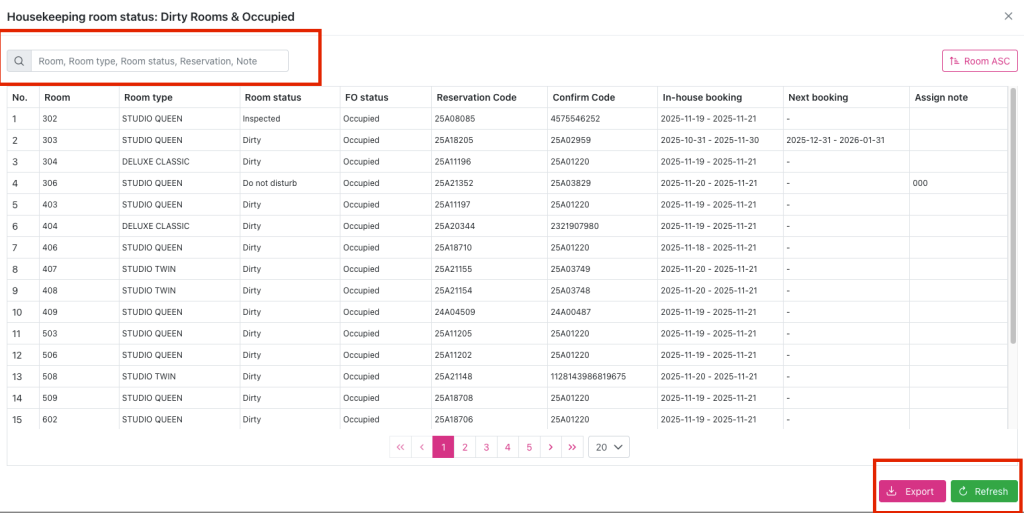
Task: Go to page 3
Action: coord(486,447)
